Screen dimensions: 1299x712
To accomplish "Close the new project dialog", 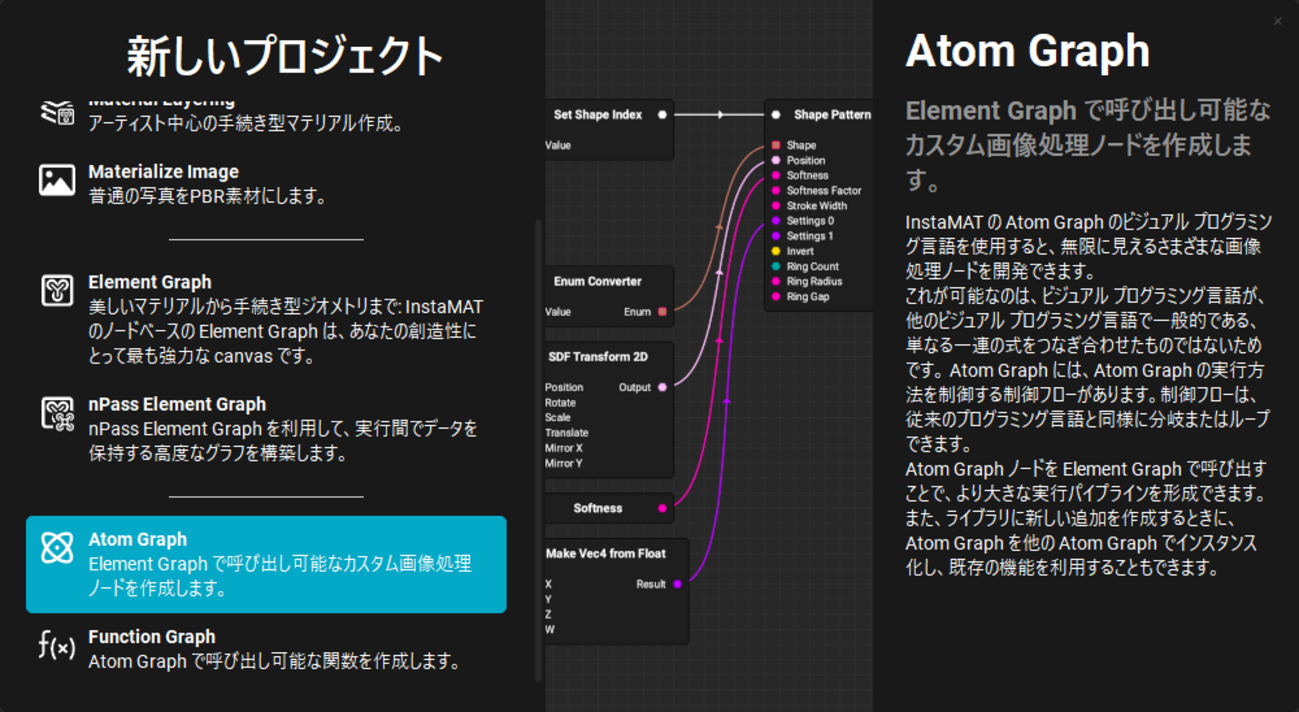I will point(1277,21).
